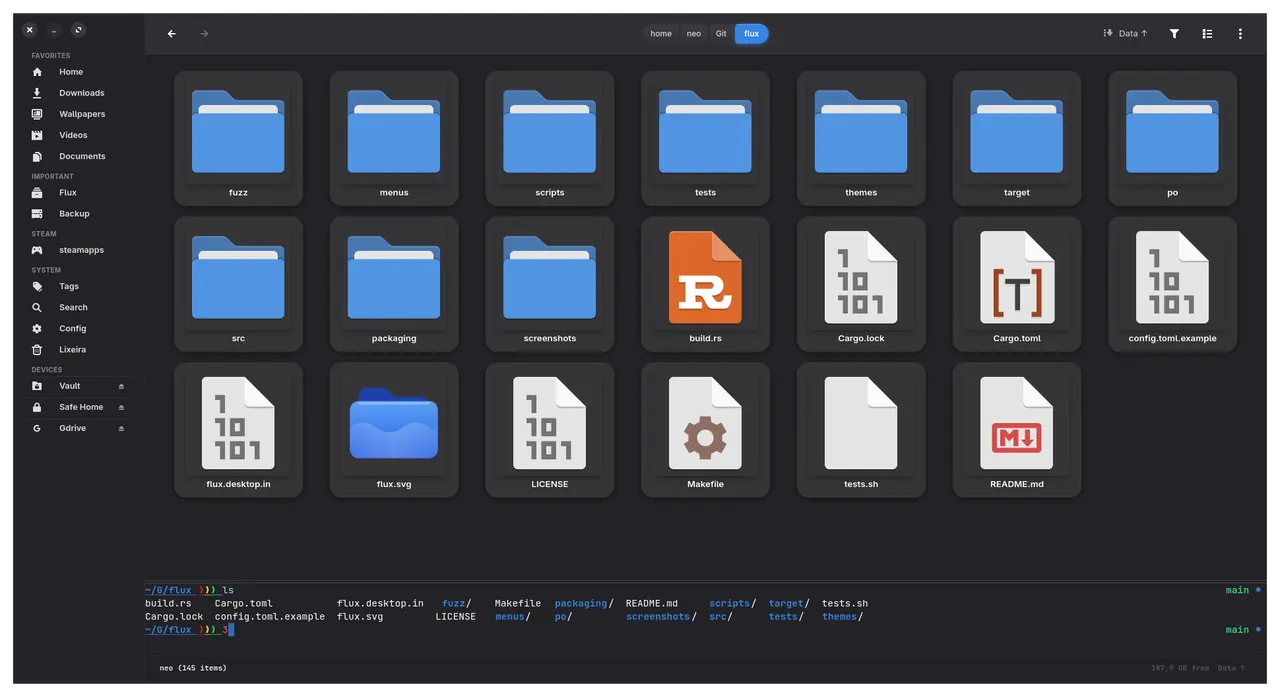1280x697 pixels.
Task: Eject the Vault device
Action: coord(122,386)
